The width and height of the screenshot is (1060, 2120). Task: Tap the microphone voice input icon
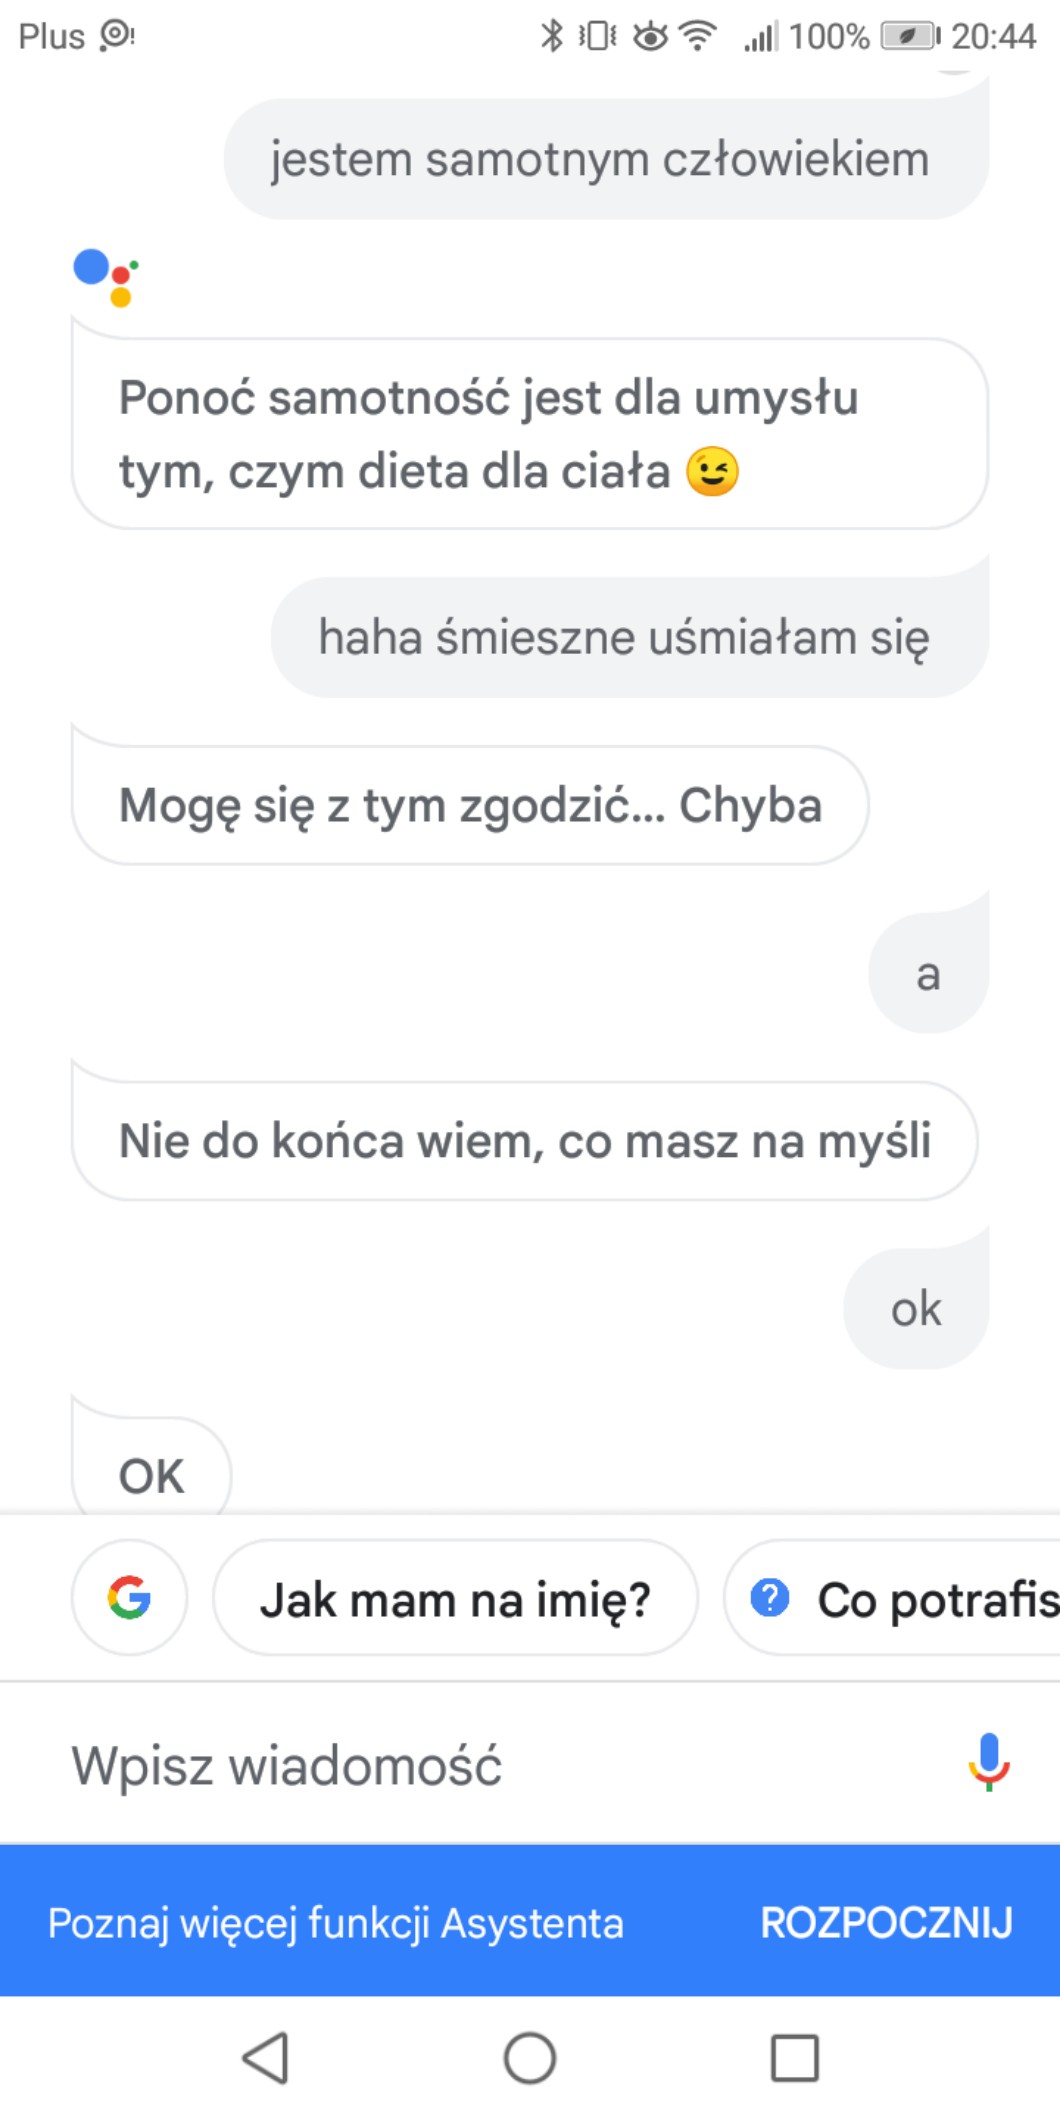(x=988, y=1762)
